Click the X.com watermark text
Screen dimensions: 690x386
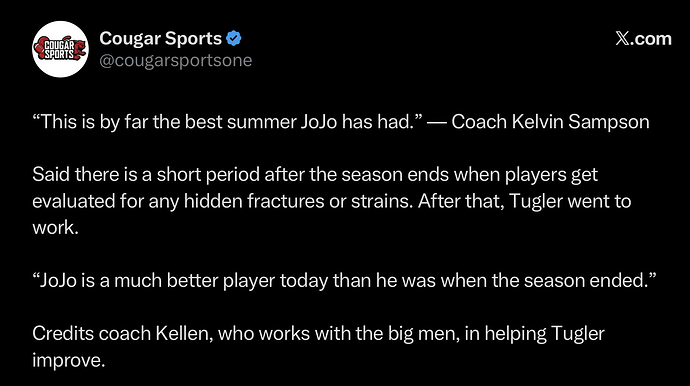point(643,39)
